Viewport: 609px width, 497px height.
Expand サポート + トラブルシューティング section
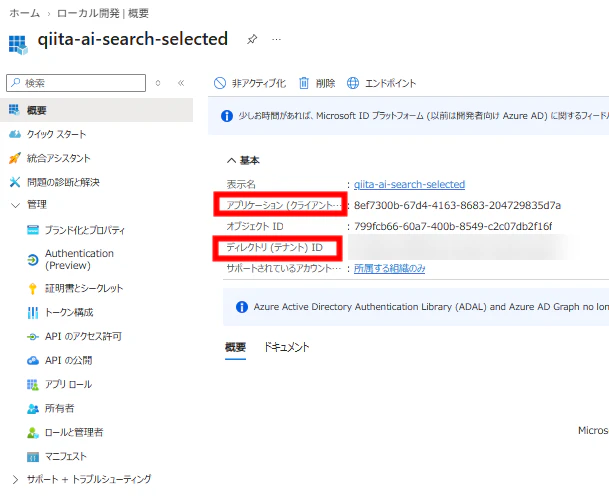click(15, 480)
